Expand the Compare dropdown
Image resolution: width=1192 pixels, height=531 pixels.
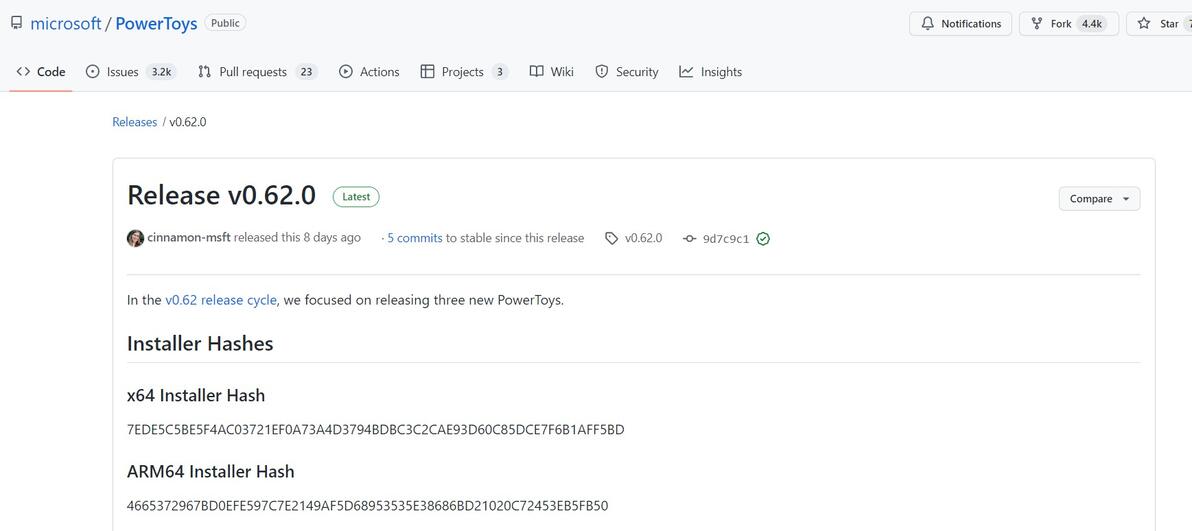click(1098, 199)
